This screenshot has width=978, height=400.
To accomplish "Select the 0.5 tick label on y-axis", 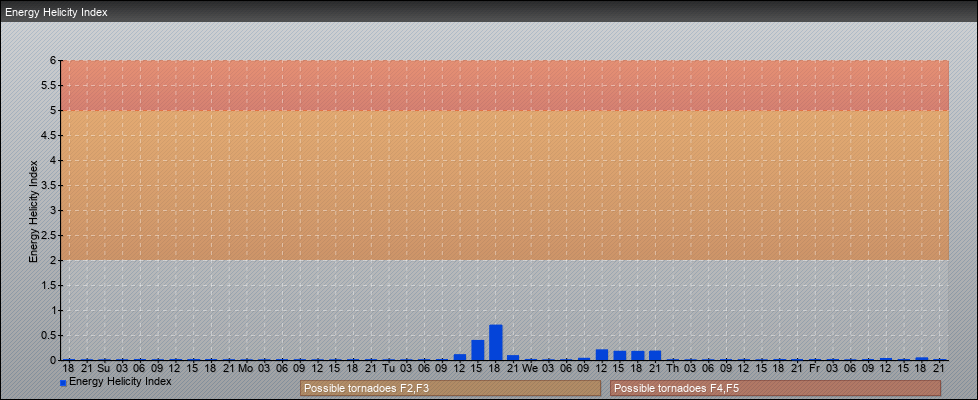I will coord(49,335).
